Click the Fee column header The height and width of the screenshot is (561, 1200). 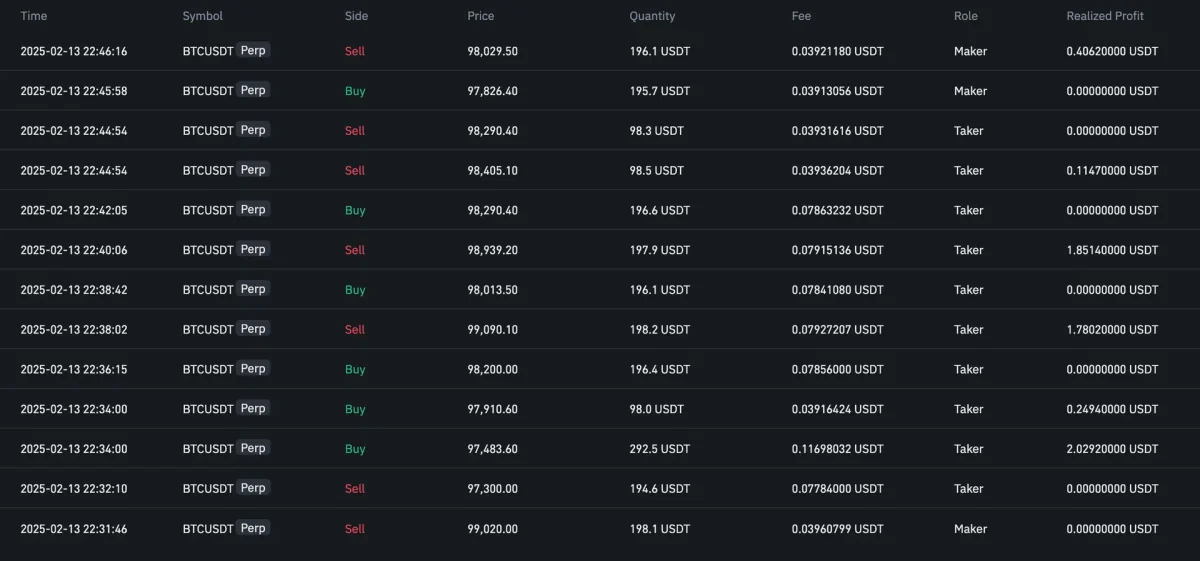(x=801, y=16)
